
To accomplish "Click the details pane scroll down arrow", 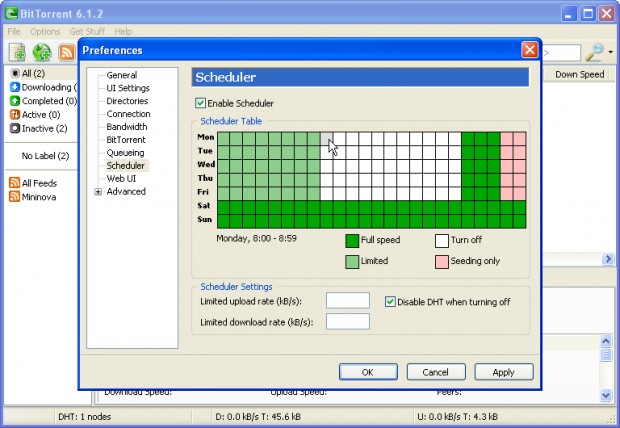I will tap(606, 395).
